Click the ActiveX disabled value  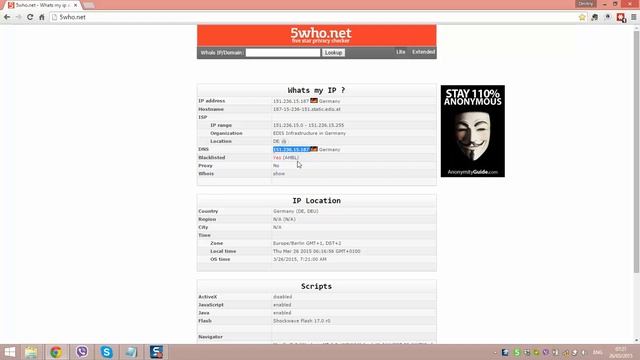[x=282, y=297]
